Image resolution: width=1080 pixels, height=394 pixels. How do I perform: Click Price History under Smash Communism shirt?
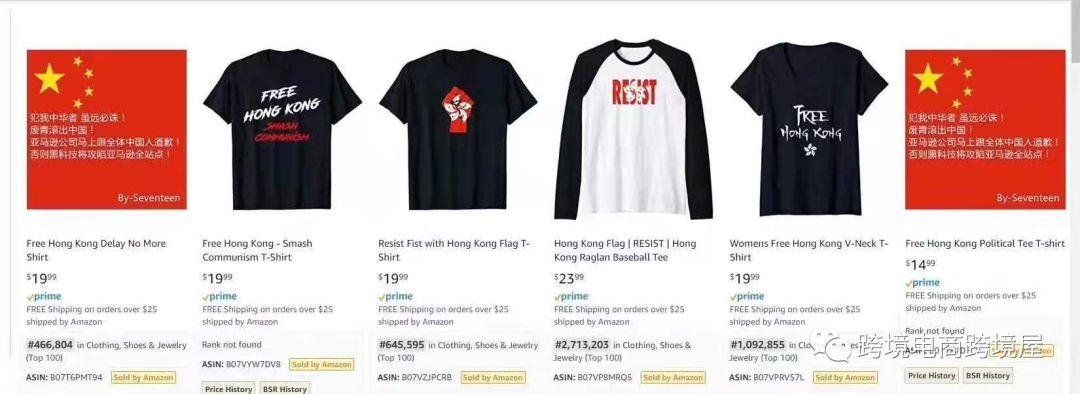pos(229,388)
